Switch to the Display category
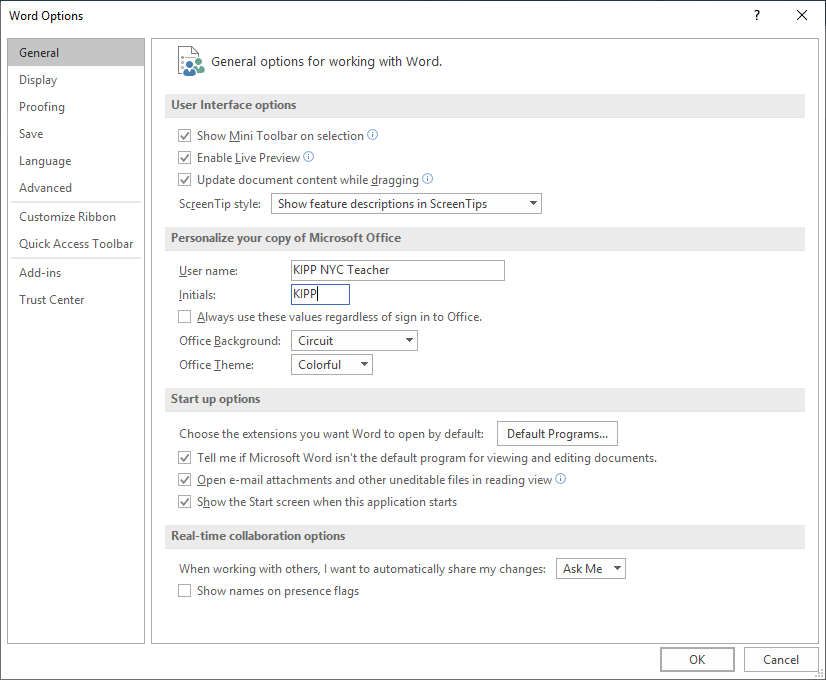826x680 pixels. (76, 80)
